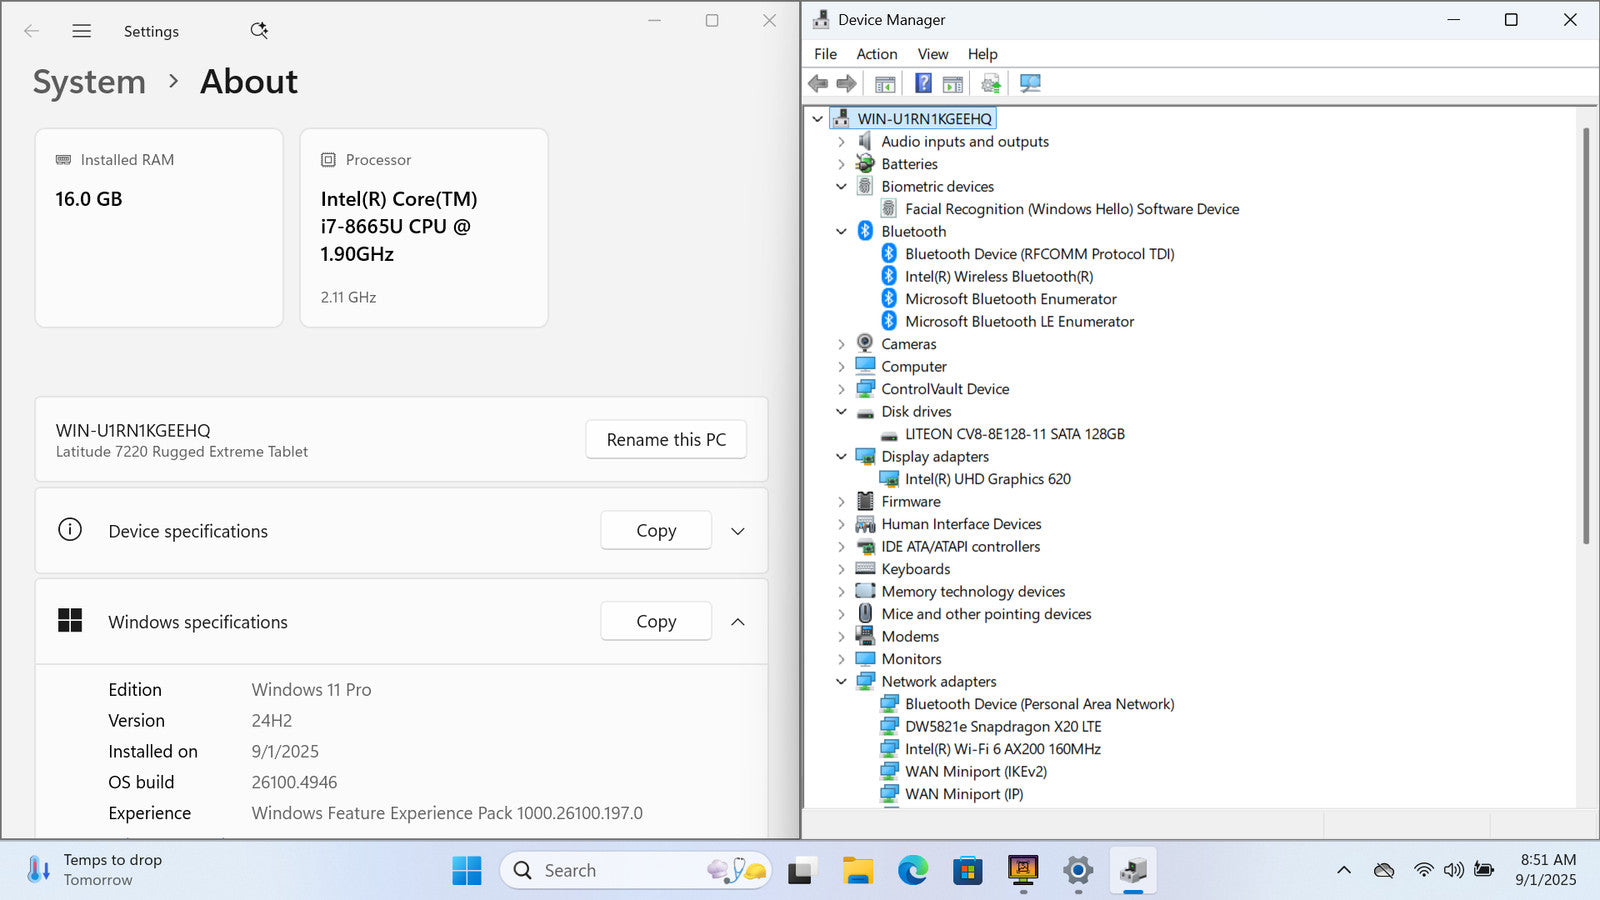Open the Help menu in Device Manager
Viewport: 1600px width, 900px height.
click(982, 54)
